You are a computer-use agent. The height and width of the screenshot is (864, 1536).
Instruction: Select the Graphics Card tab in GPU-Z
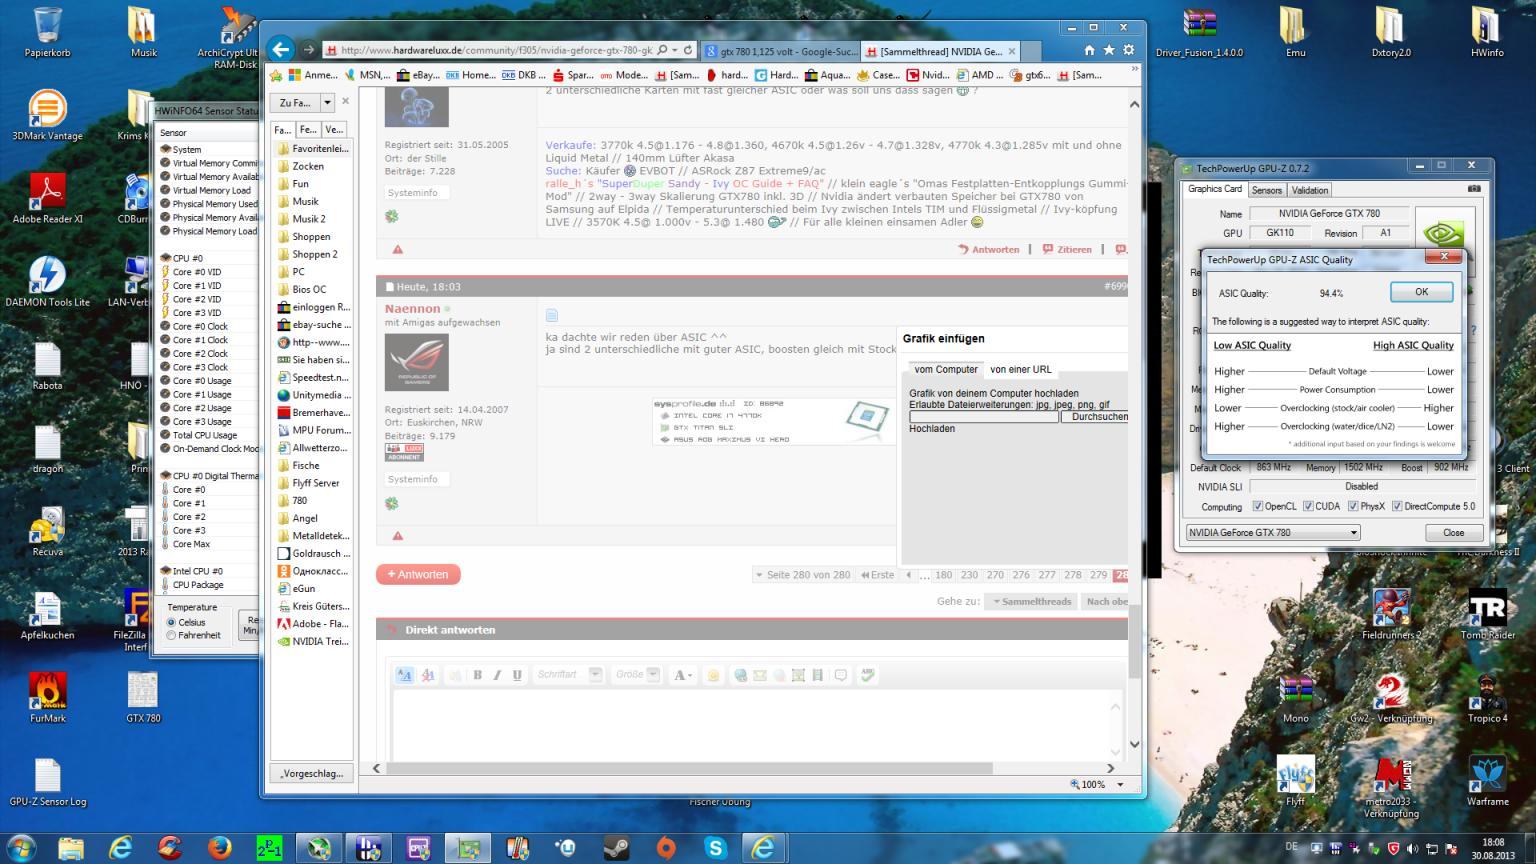point(1215,189)
